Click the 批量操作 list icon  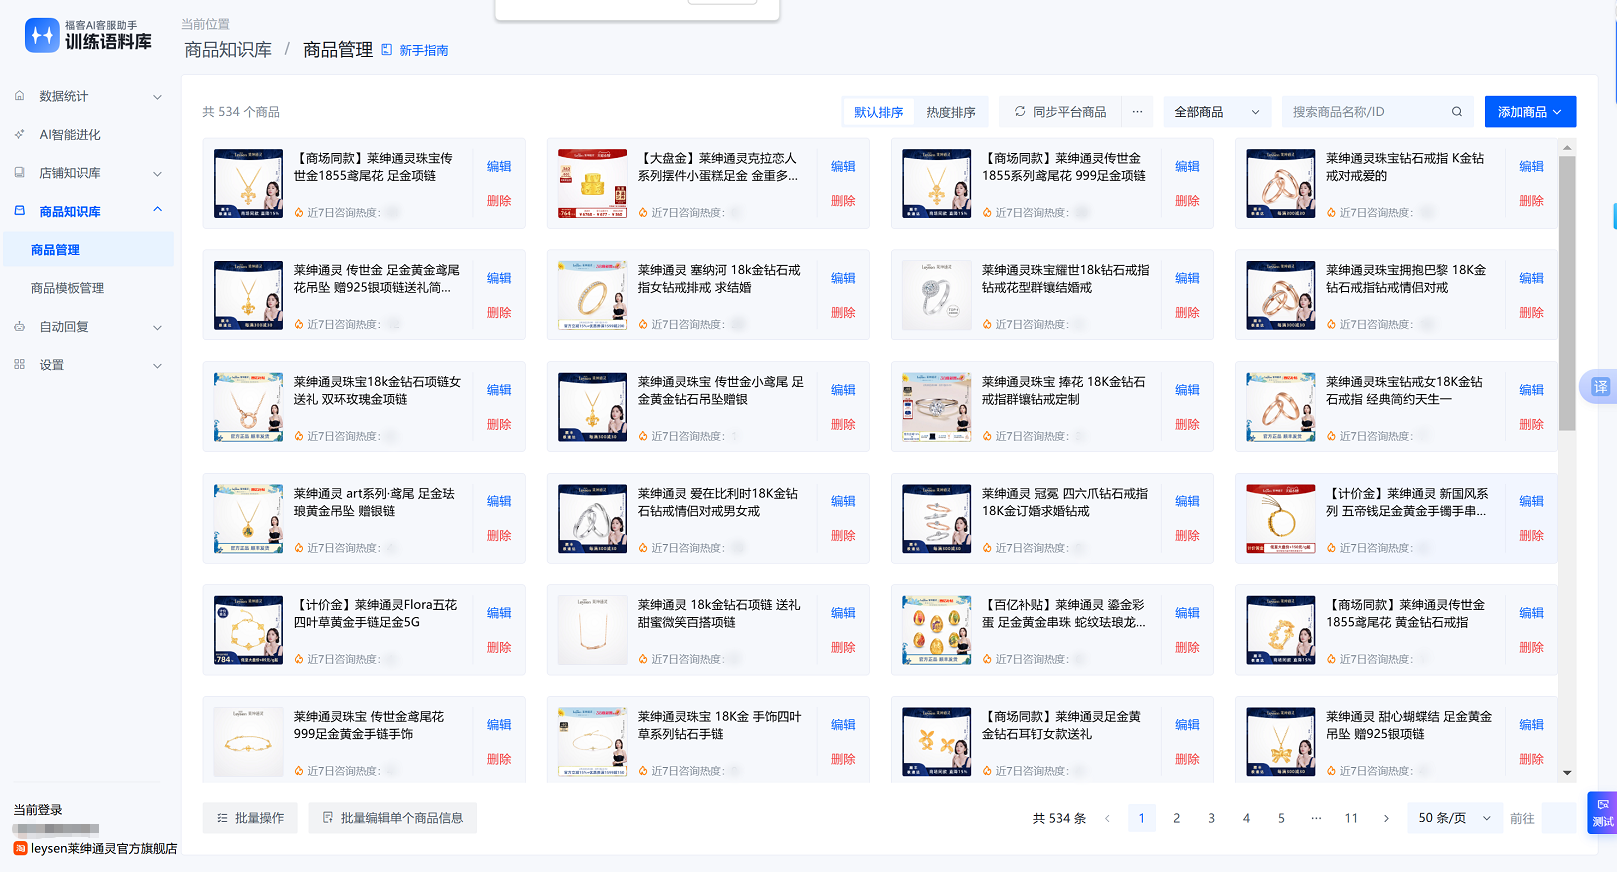click(x=223, y=818)
